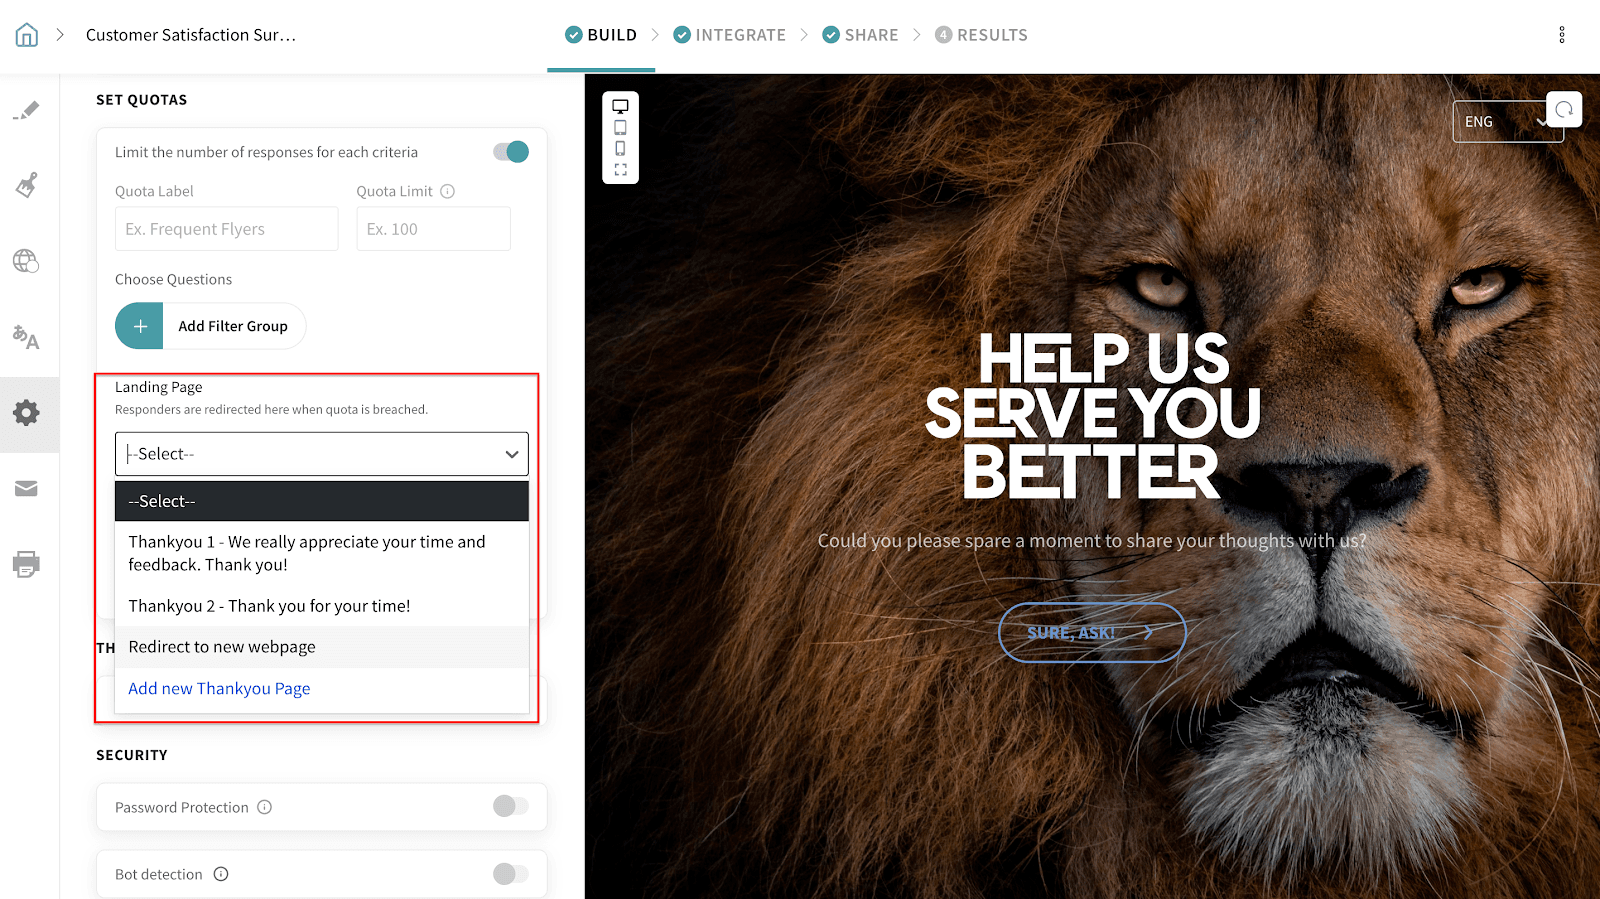Open the paint brush design panel
This screenshot has width=1600, height=899.
27,185
